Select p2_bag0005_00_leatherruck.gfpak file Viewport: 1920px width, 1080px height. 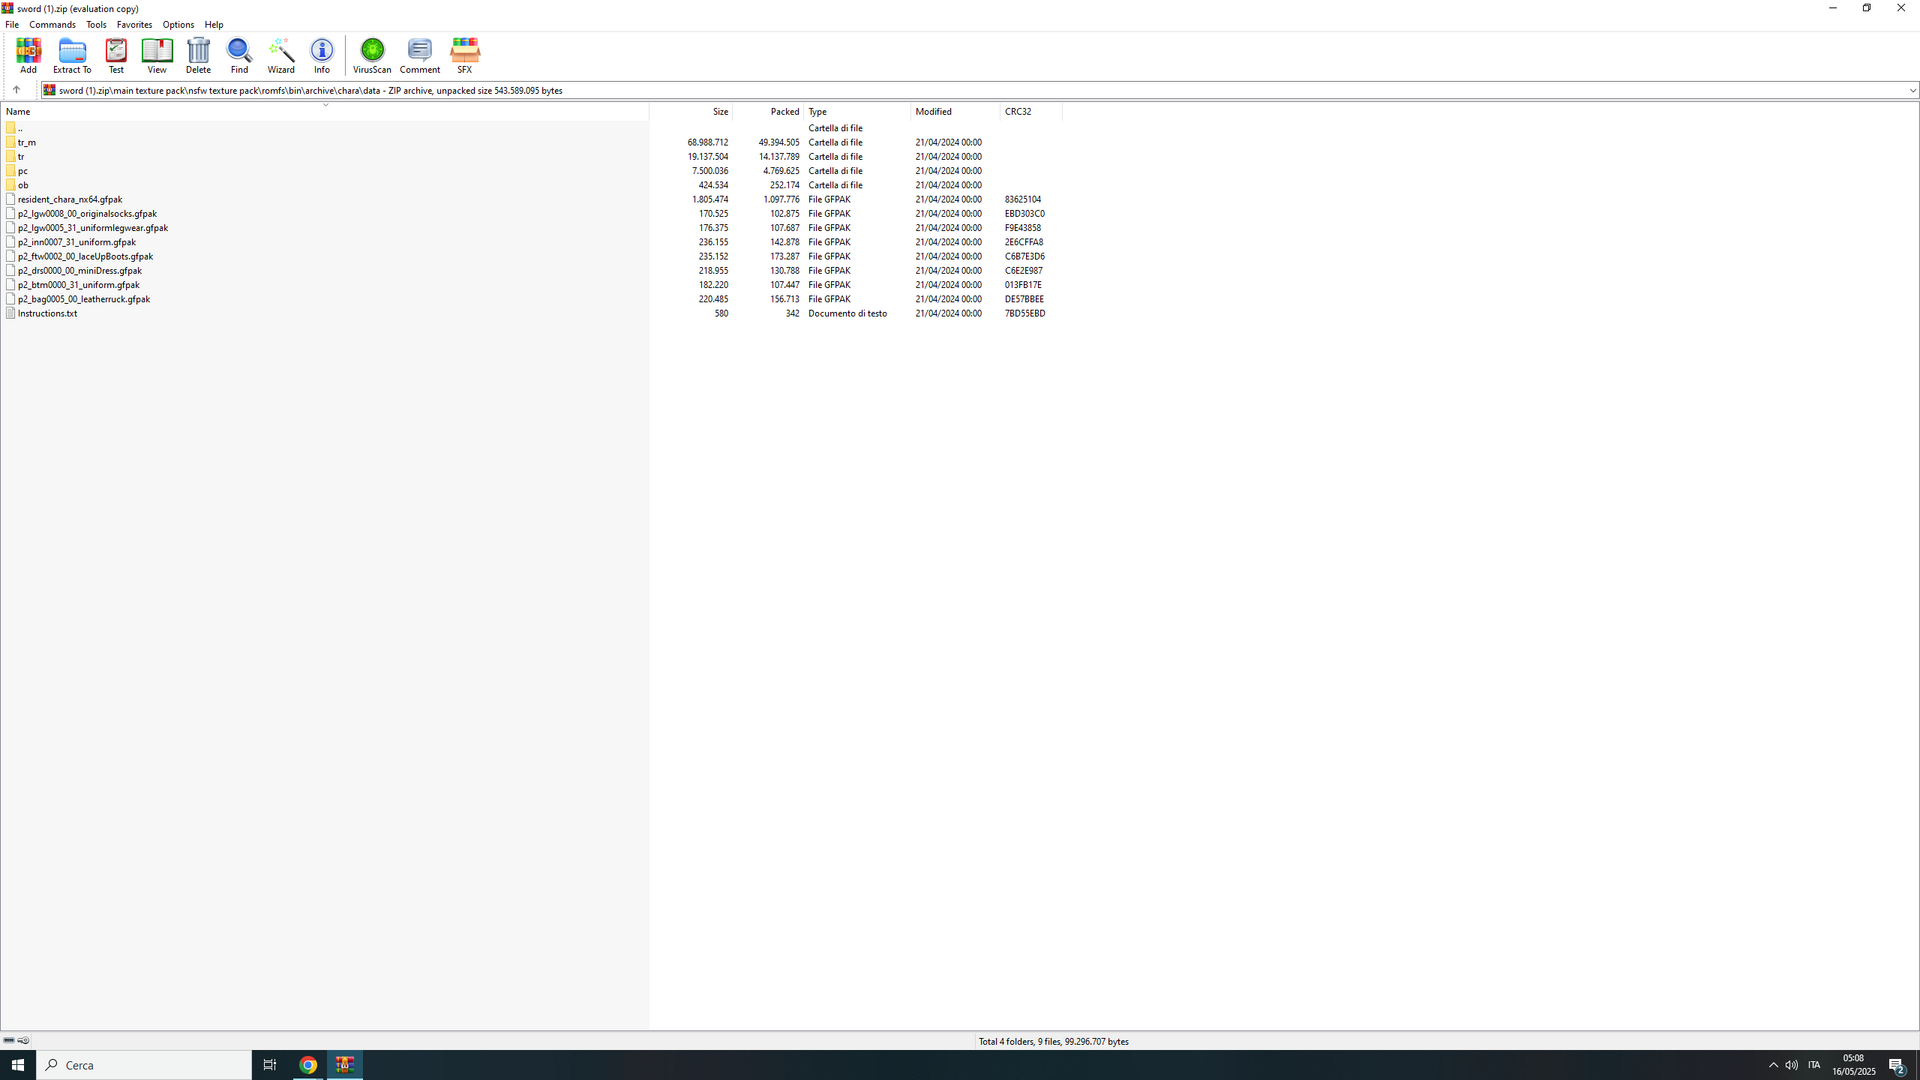tap(84, 299)
